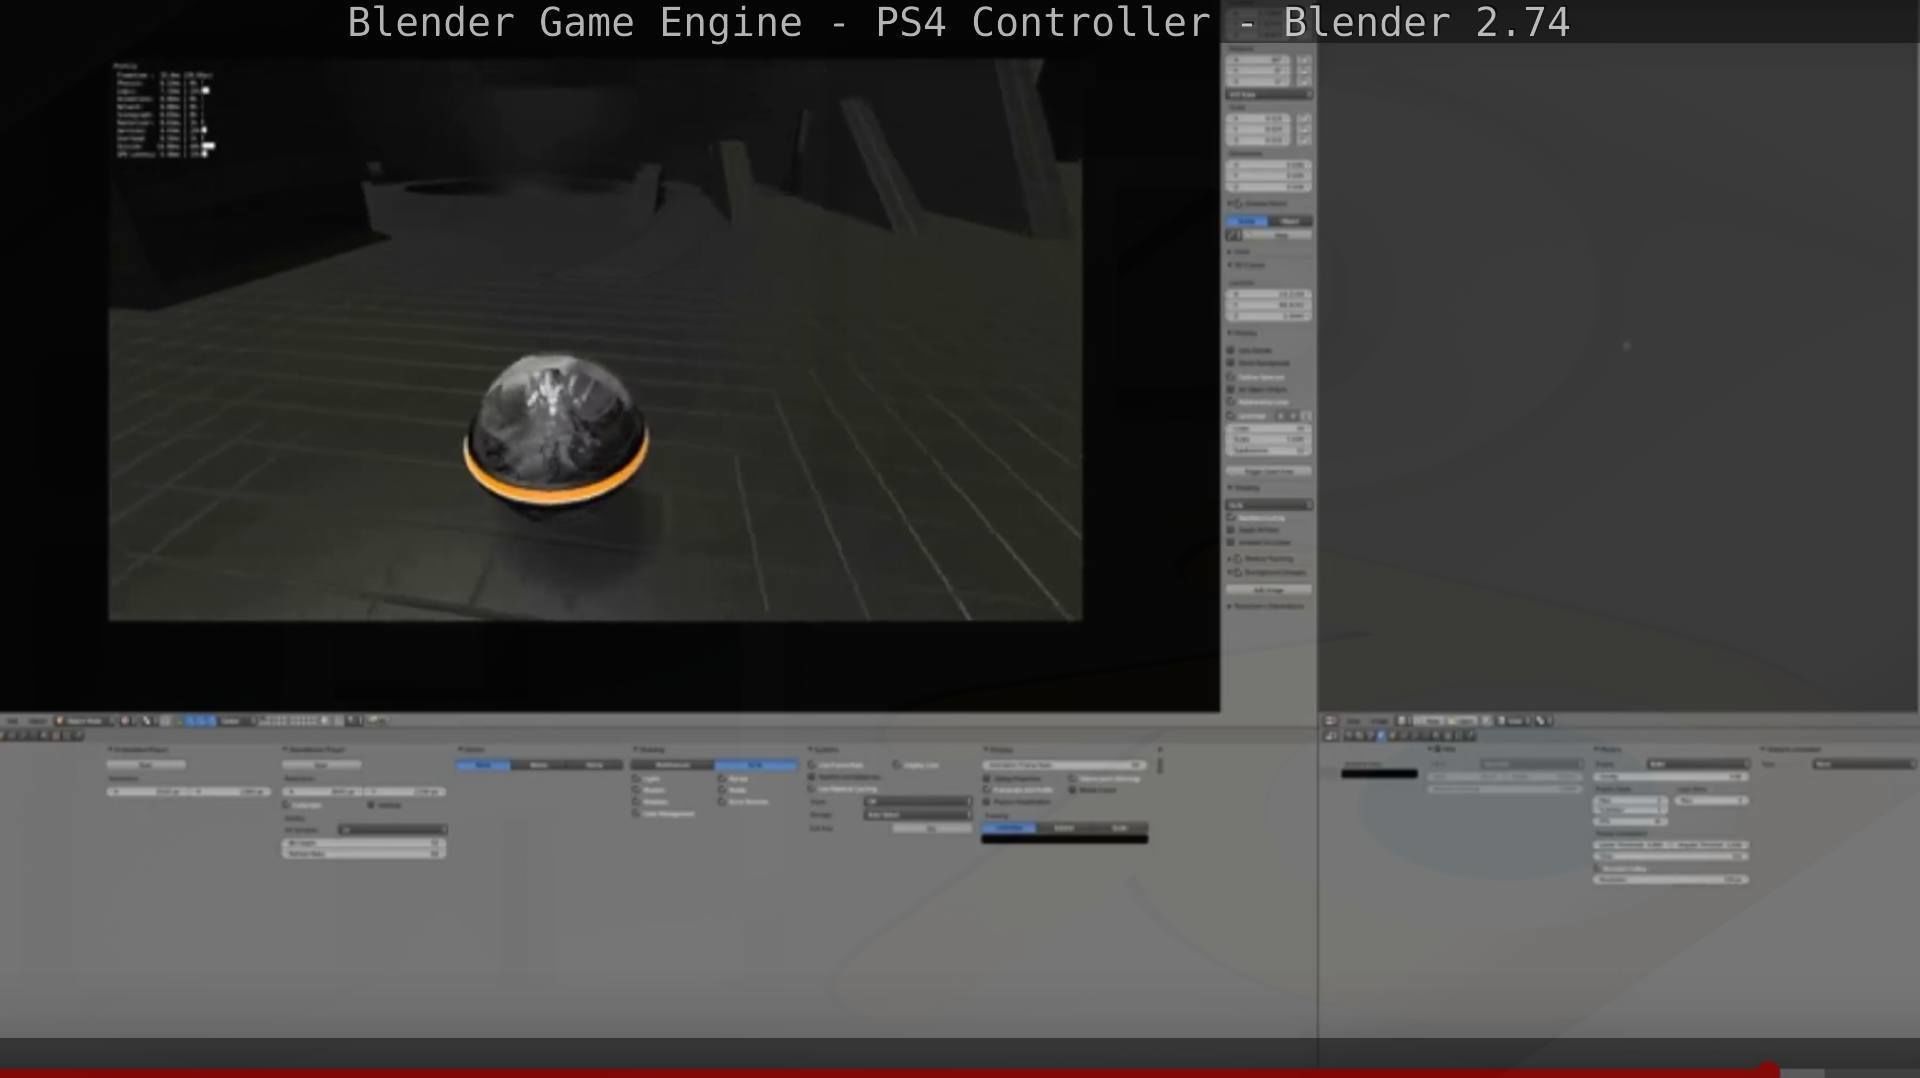Open the black Horizon color swatch
Screen dimensions: 1920x1078
click(1379, 773)
